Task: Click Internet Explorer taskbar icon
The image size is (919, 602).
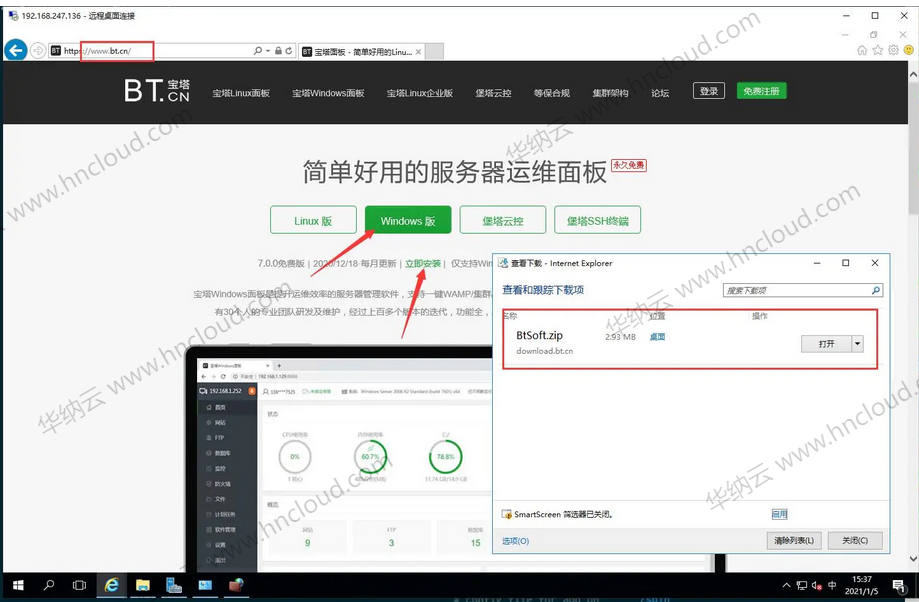Action: (x=111, y=585)
